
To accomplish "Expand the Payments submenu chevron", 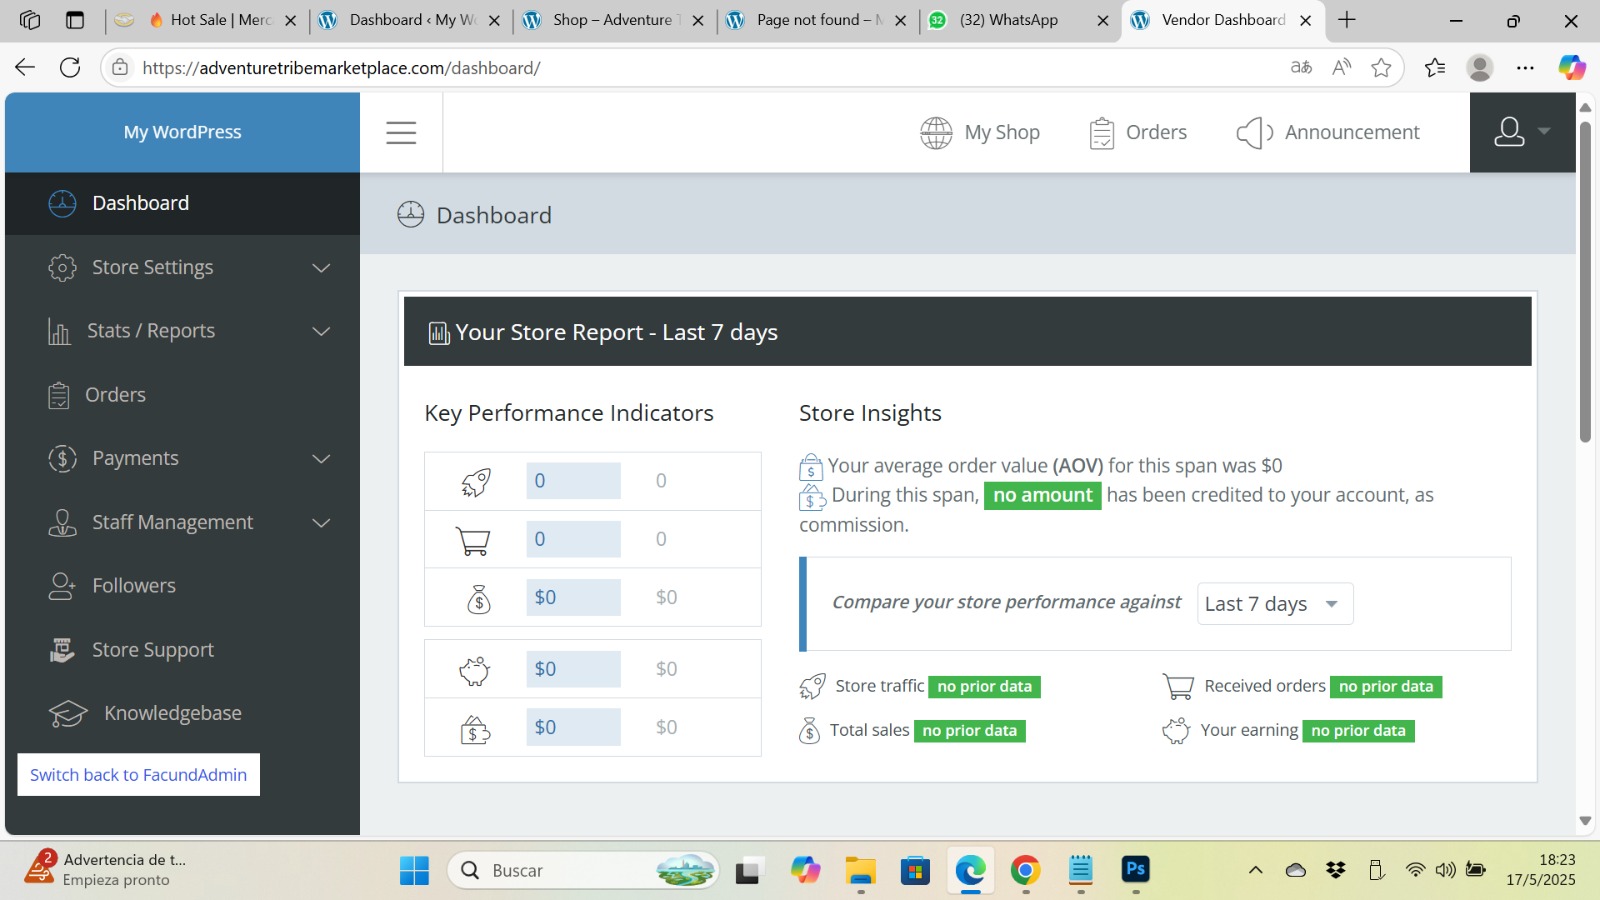I will pos(321,458).
